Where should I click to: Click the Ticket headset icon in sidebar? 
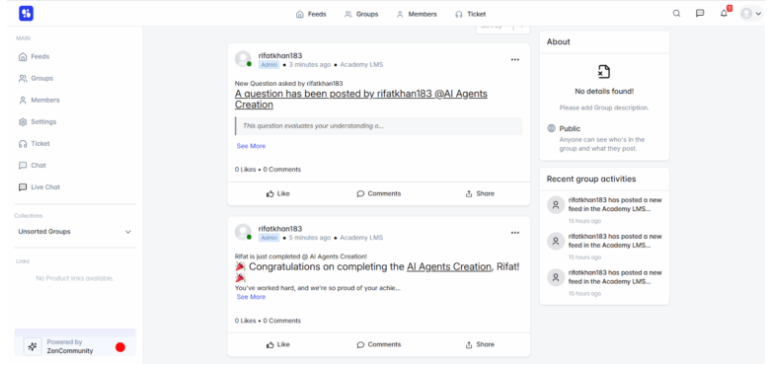(23, 144)
